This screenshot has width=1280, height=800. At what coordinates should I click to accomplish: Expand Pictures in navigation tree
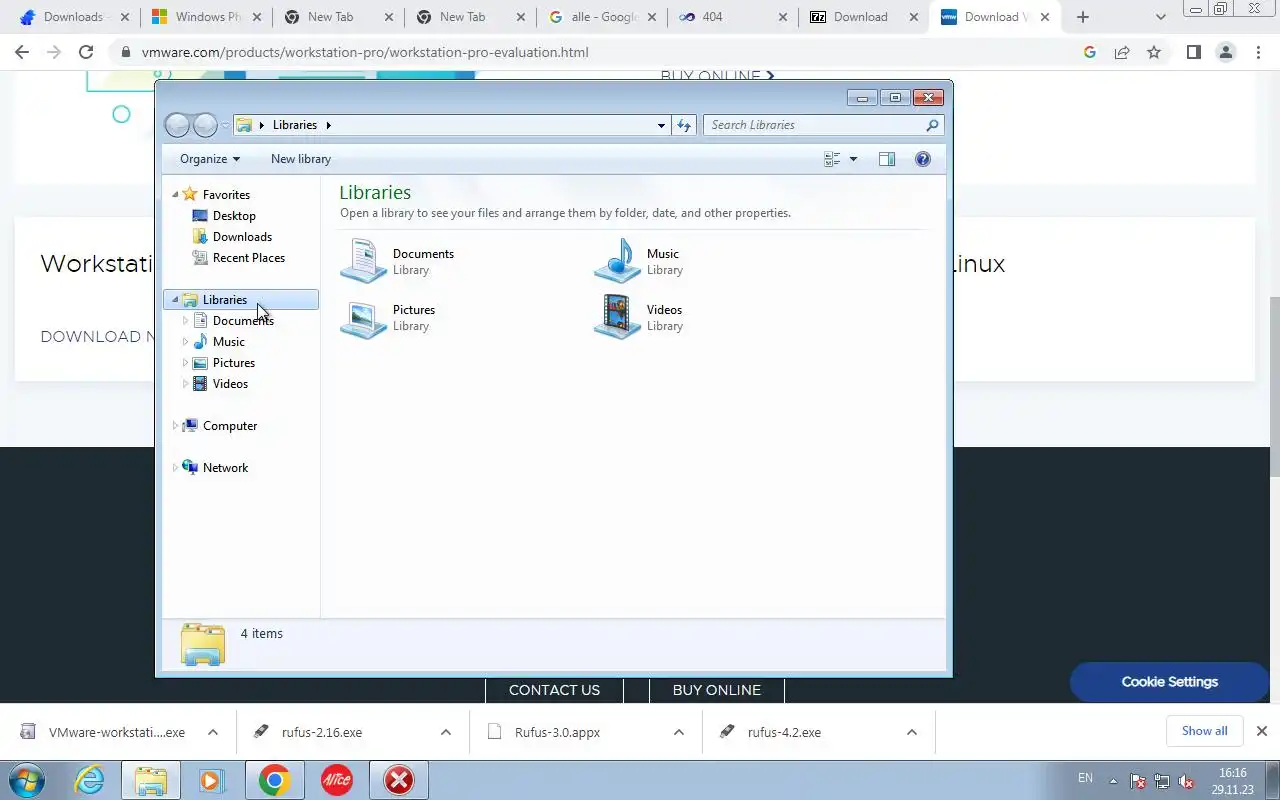point(185,363)
